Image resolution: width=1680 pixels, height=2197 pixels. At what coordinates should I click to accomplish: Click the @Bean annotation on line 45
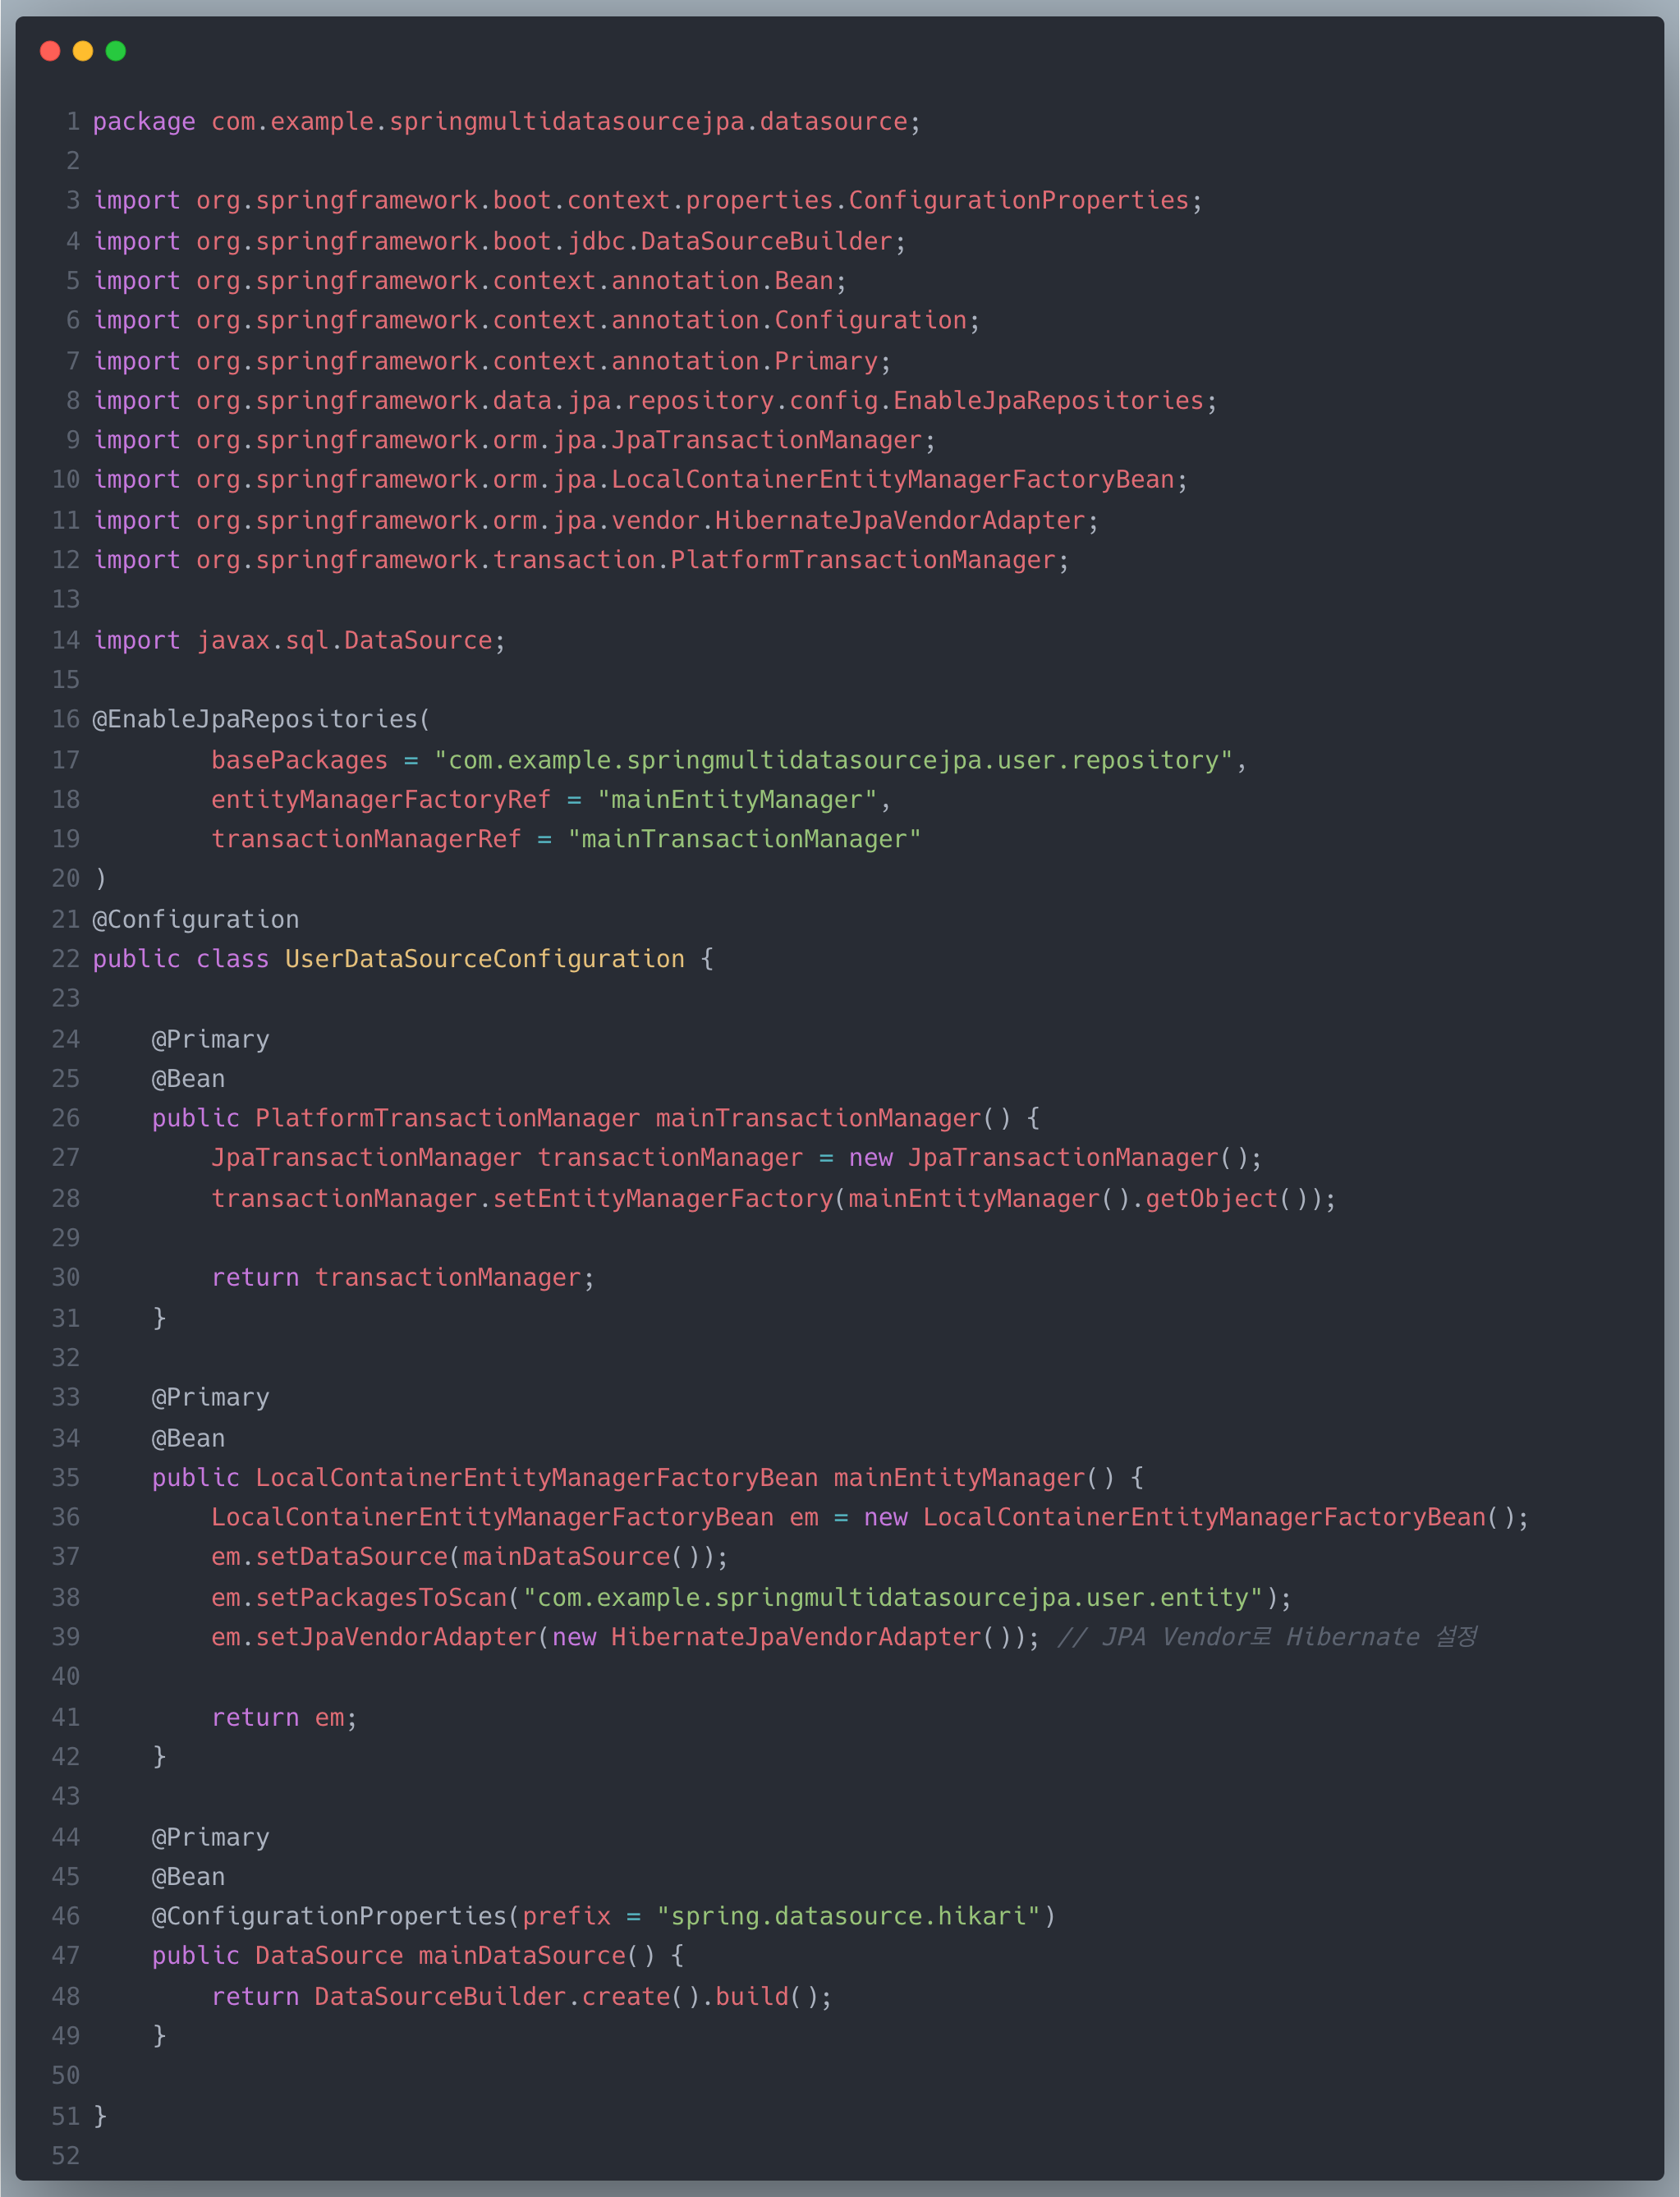pyautogui.click(x=189, y=1877)
